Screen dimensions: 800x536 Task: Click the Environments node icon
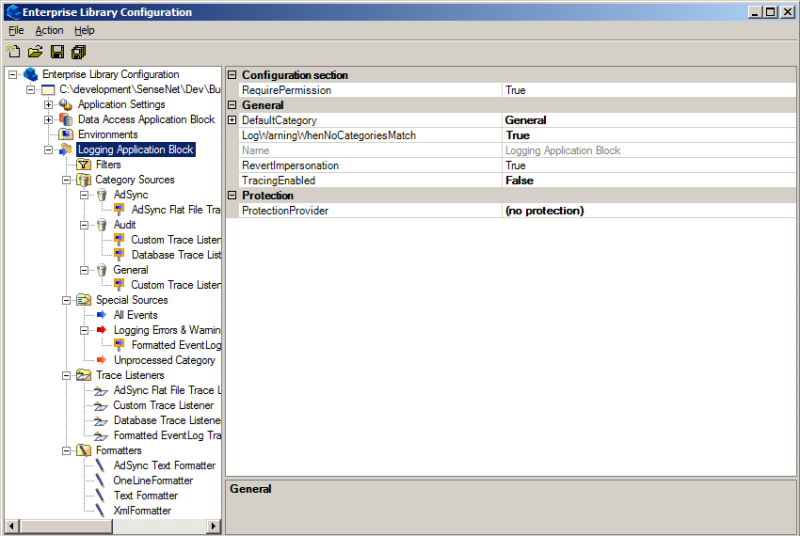click(x=66, y=135)
